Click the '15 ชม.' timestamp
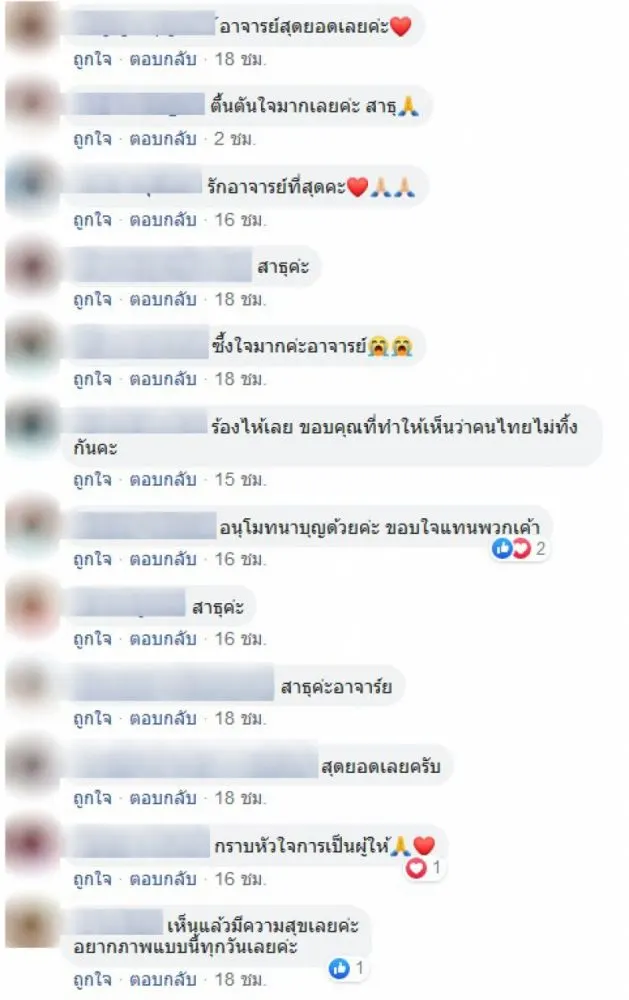 pos(240,480)
